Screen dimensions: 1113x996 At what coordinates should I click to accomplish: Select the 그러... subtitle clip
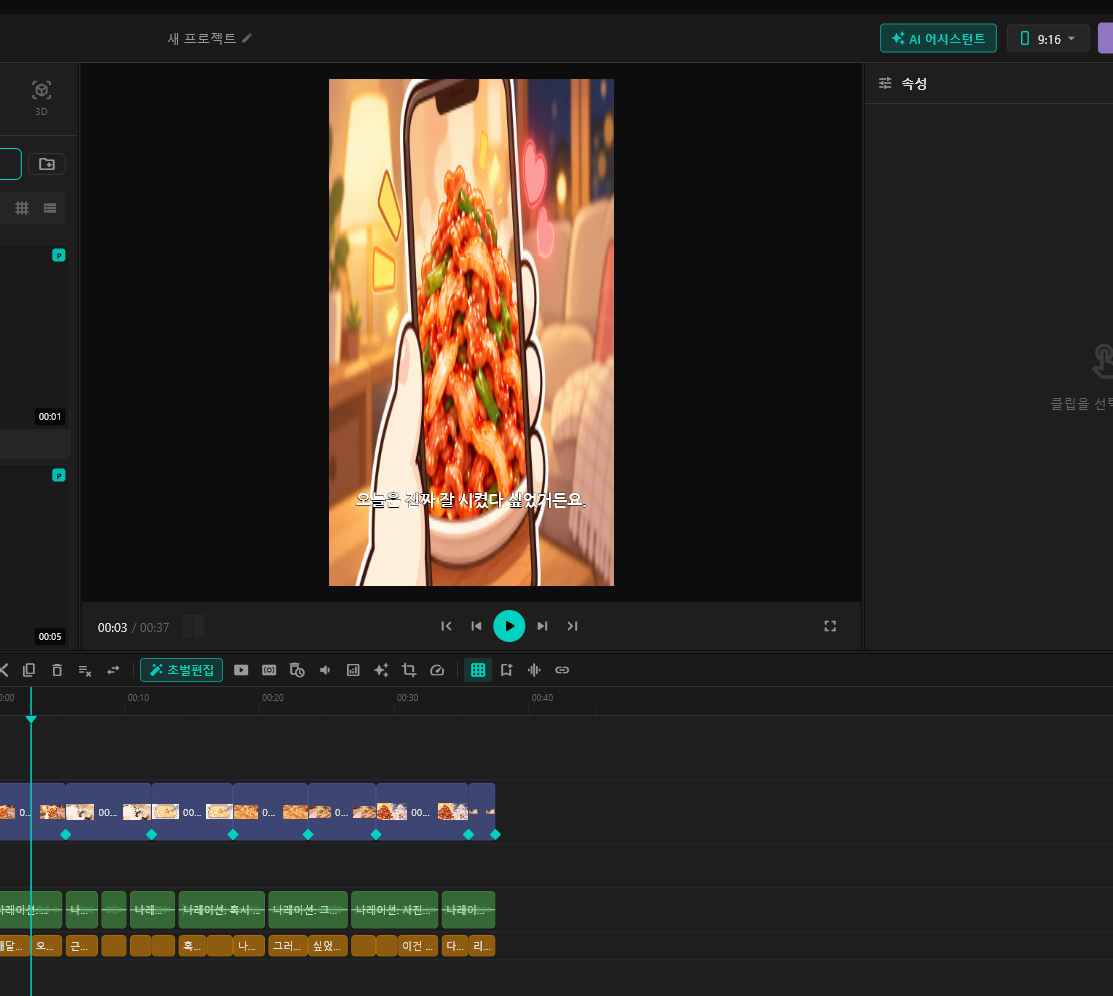[287, 946]
